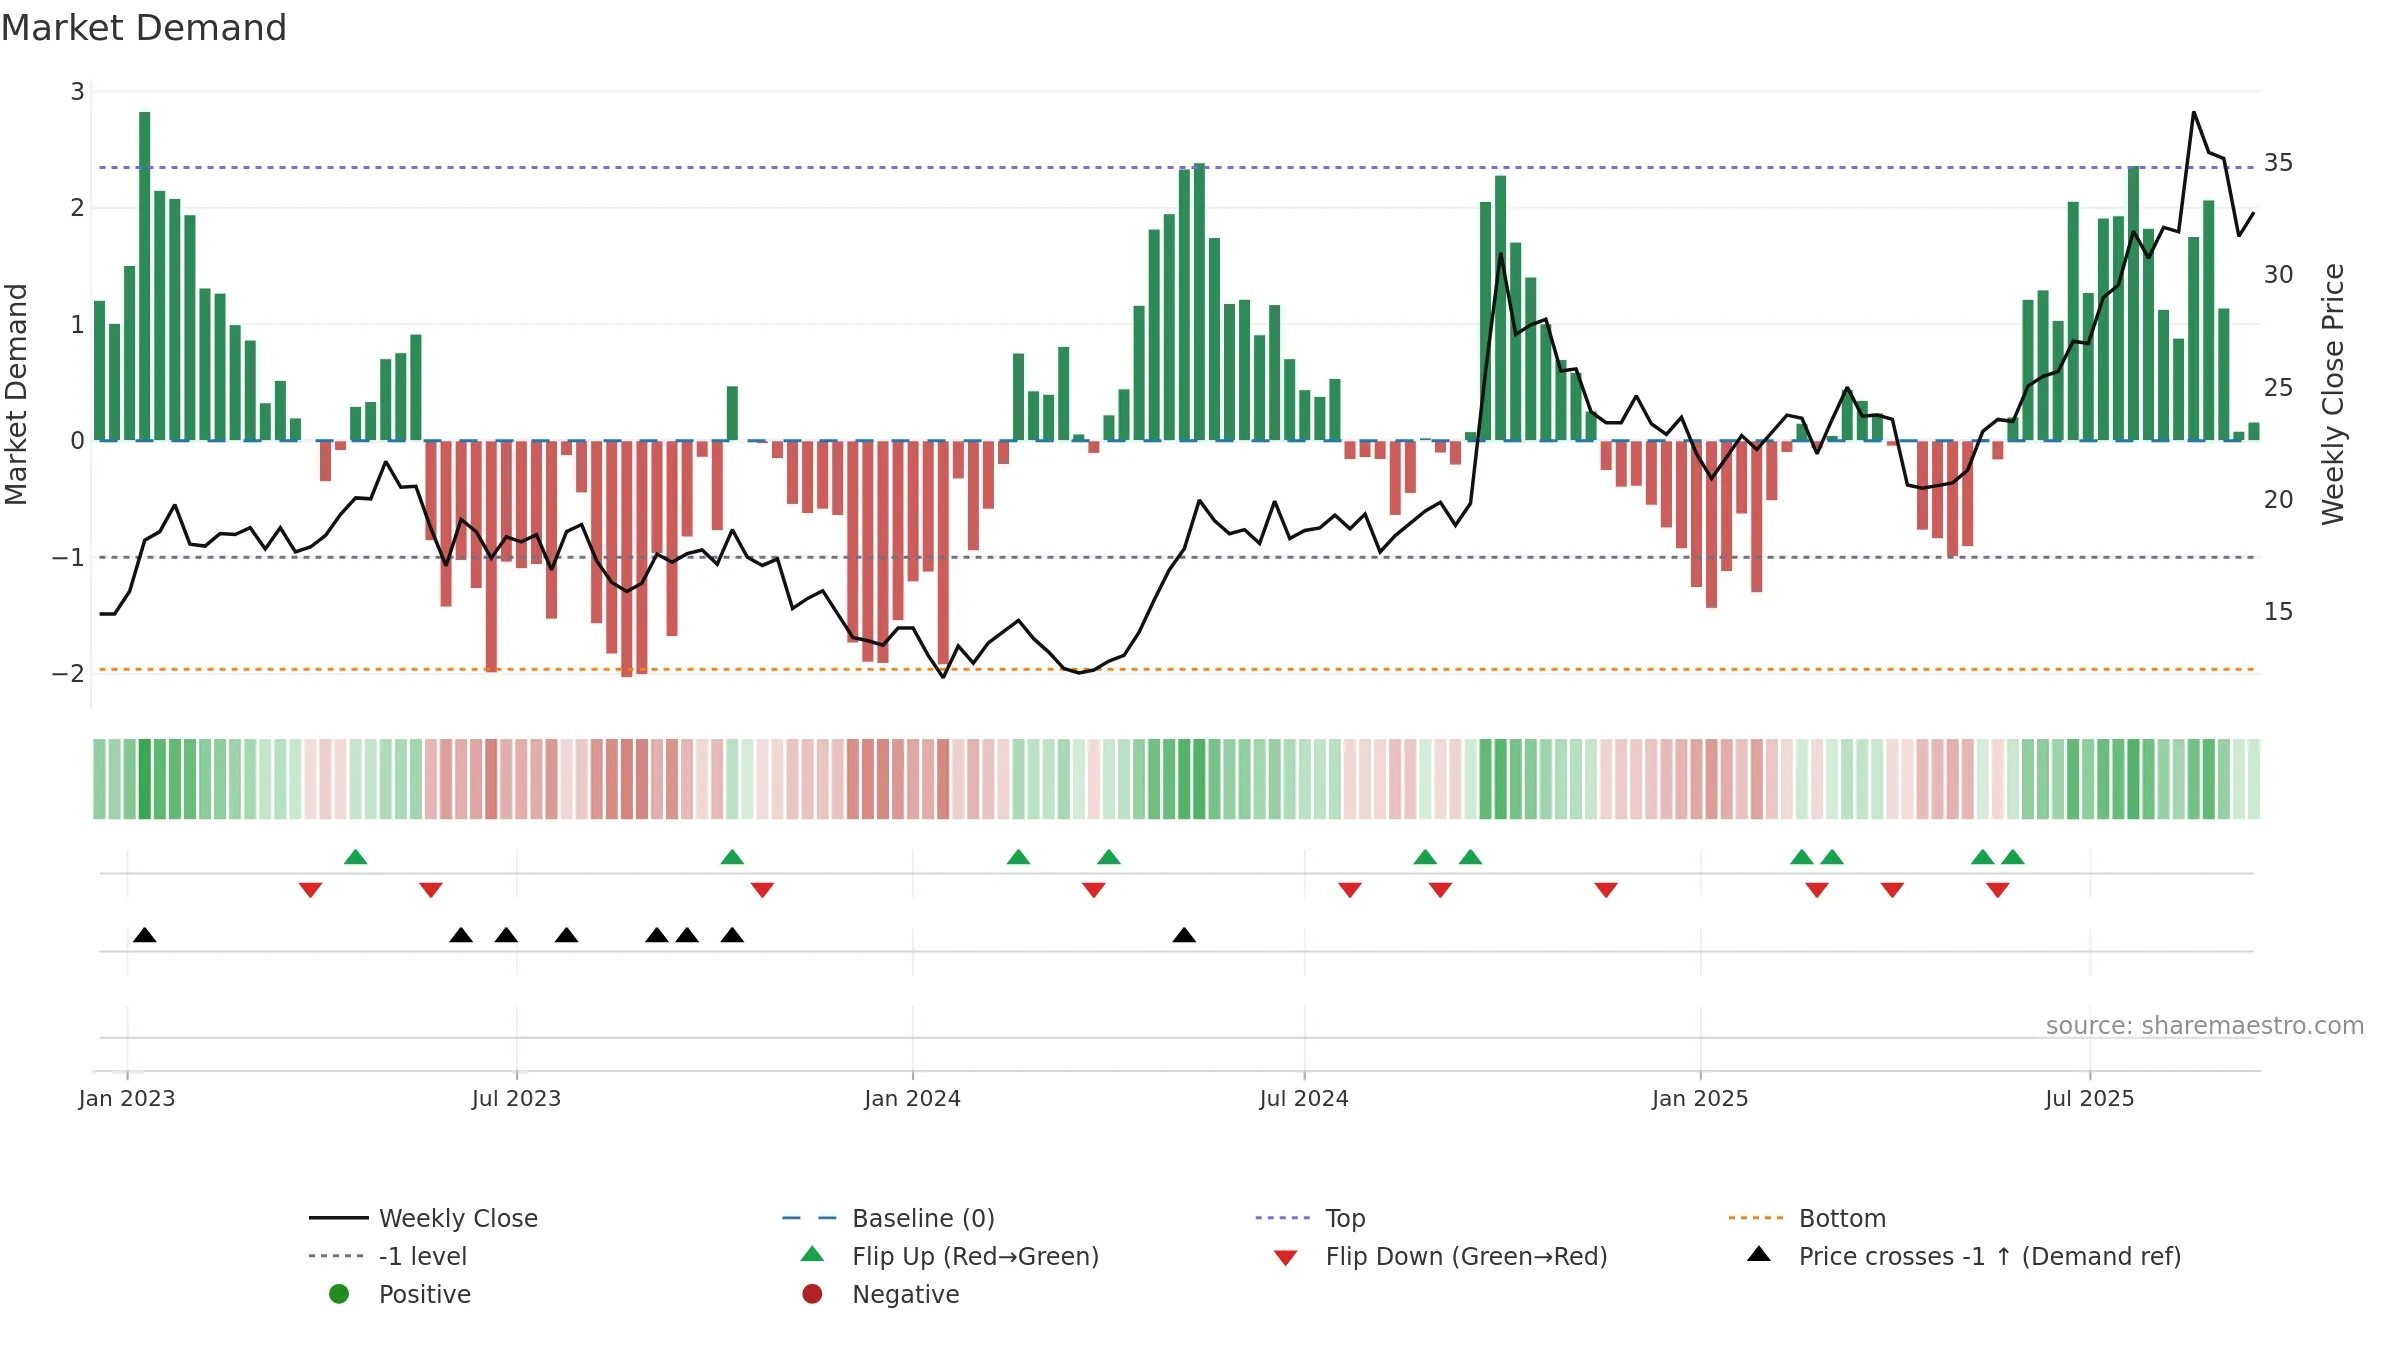Viewport: 2400px width, 1350px height.
Task: Click the rotated Market Demand left axis title
Action: point(16,394)
